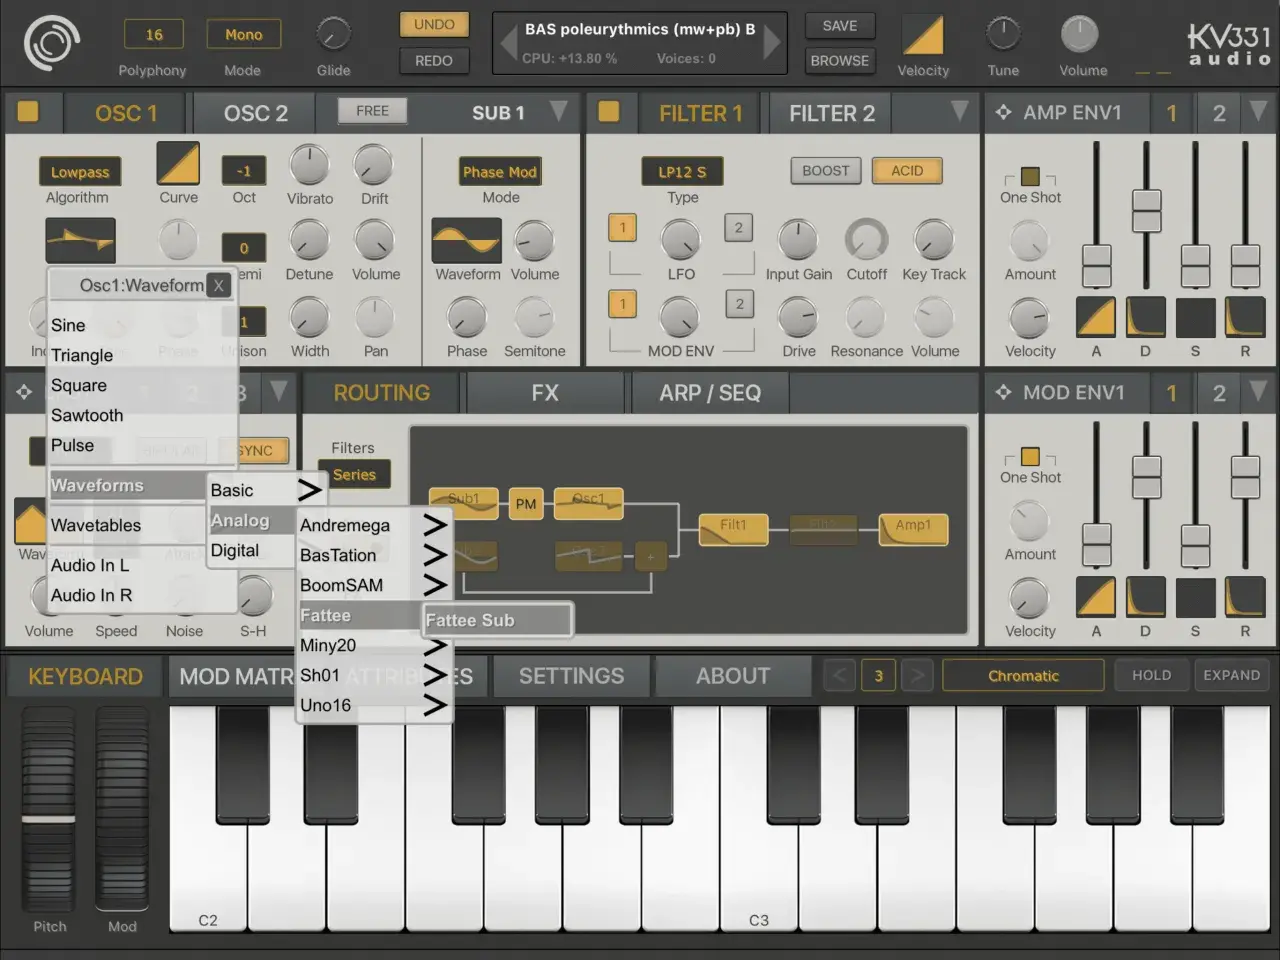Click the Detune knob
Viewport: 1280px width, 960px height.
coord(309,241)
